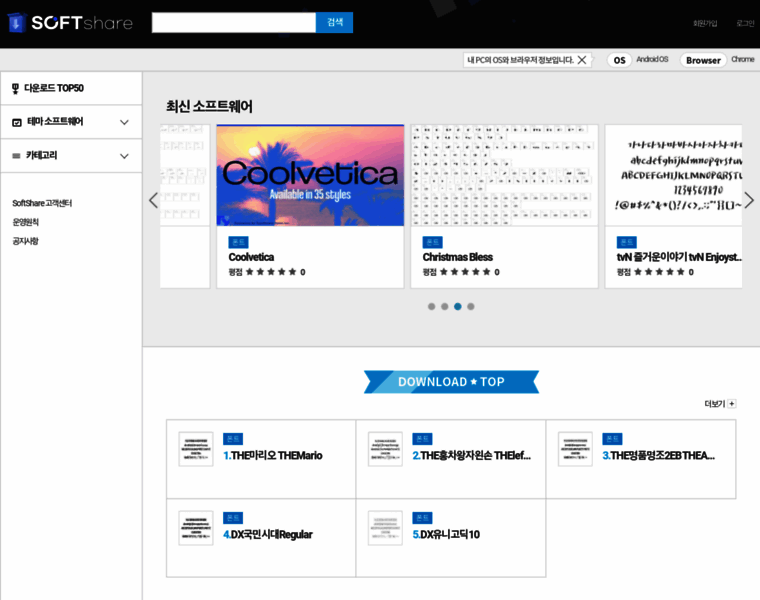The height and width of the screenshot is (600, 760).
Task: Click the star rating of tvN 즐거운이야기
Action: pyautogui.click(x=659, y=272)
